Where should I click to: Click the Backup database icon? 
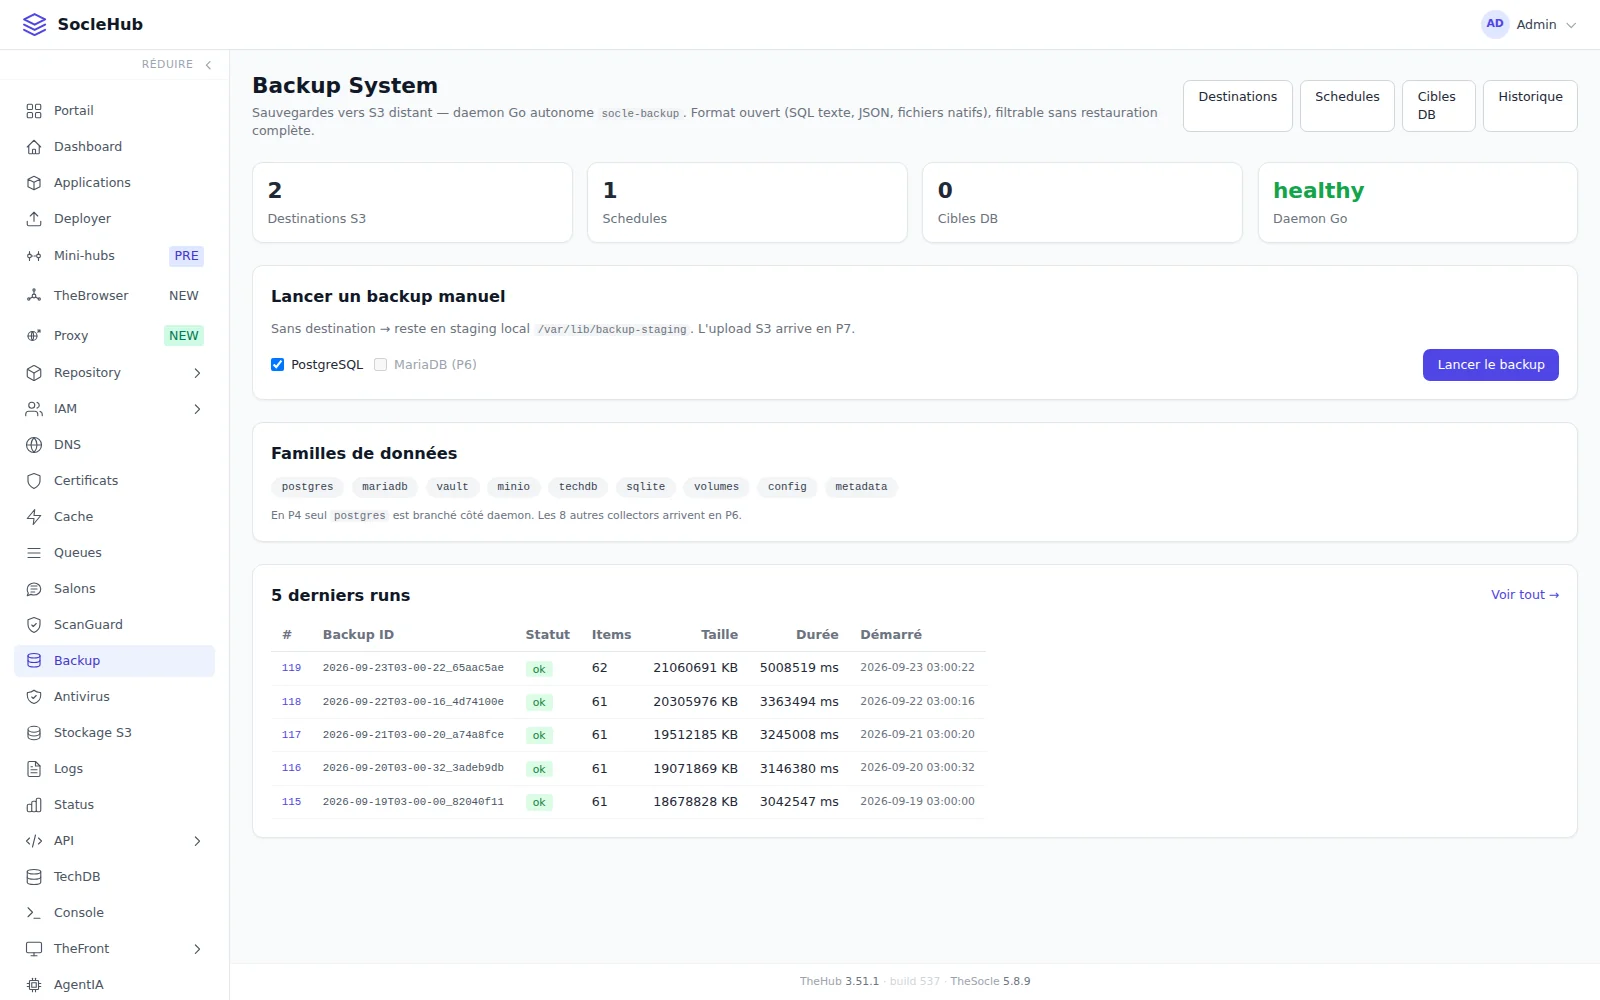coord(34,661)
